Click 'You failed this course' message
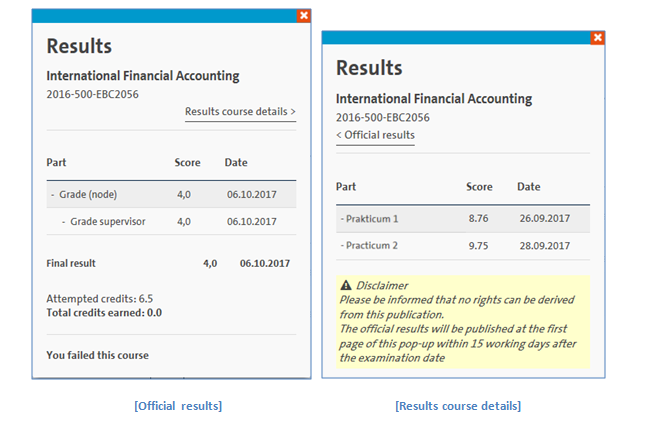The image size is (645, 422). click(97, 355)
